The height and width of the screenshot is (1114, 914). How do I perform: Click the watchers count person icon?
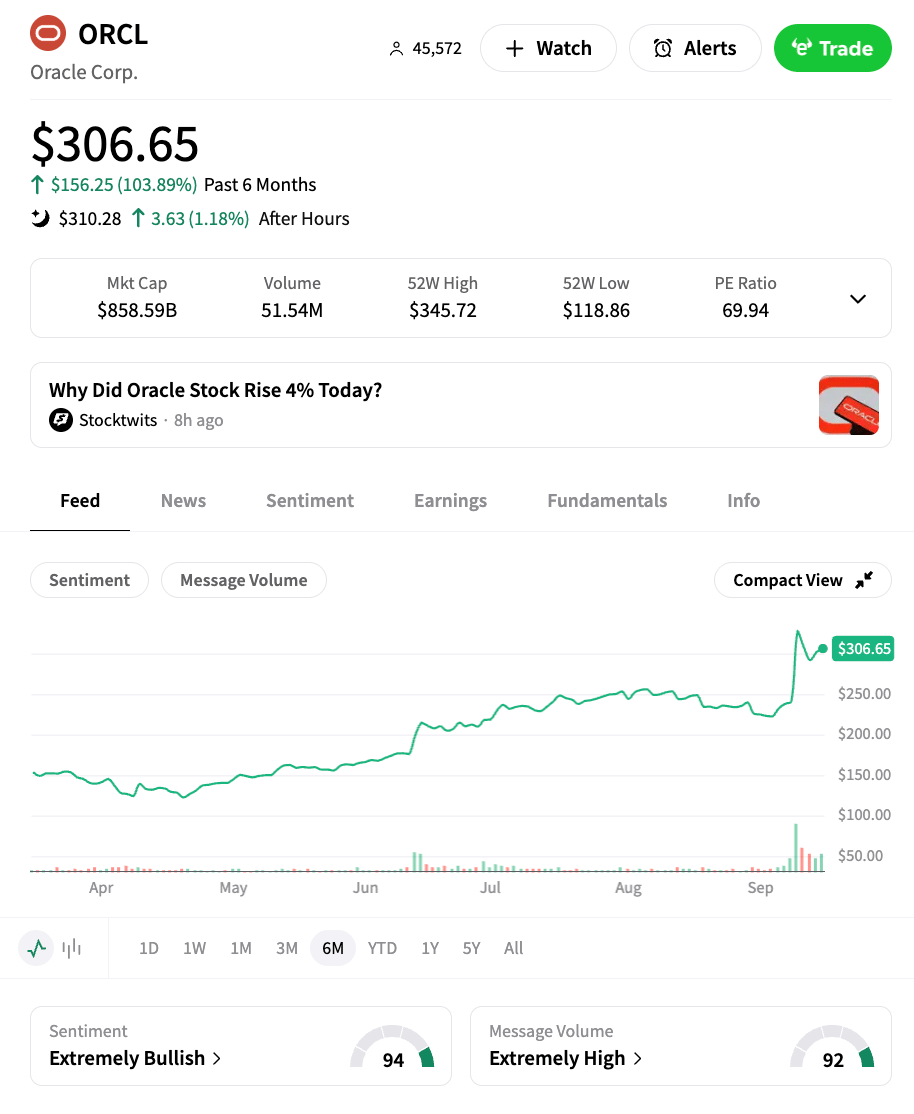396,48
